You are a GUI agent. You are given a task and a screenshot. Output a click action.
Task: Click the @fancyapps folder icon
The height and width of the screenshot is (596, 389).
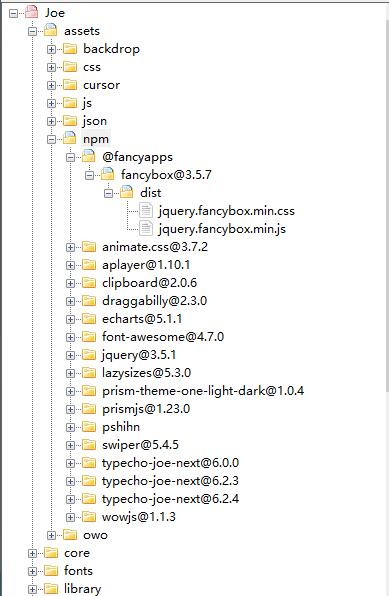[89, 156]
